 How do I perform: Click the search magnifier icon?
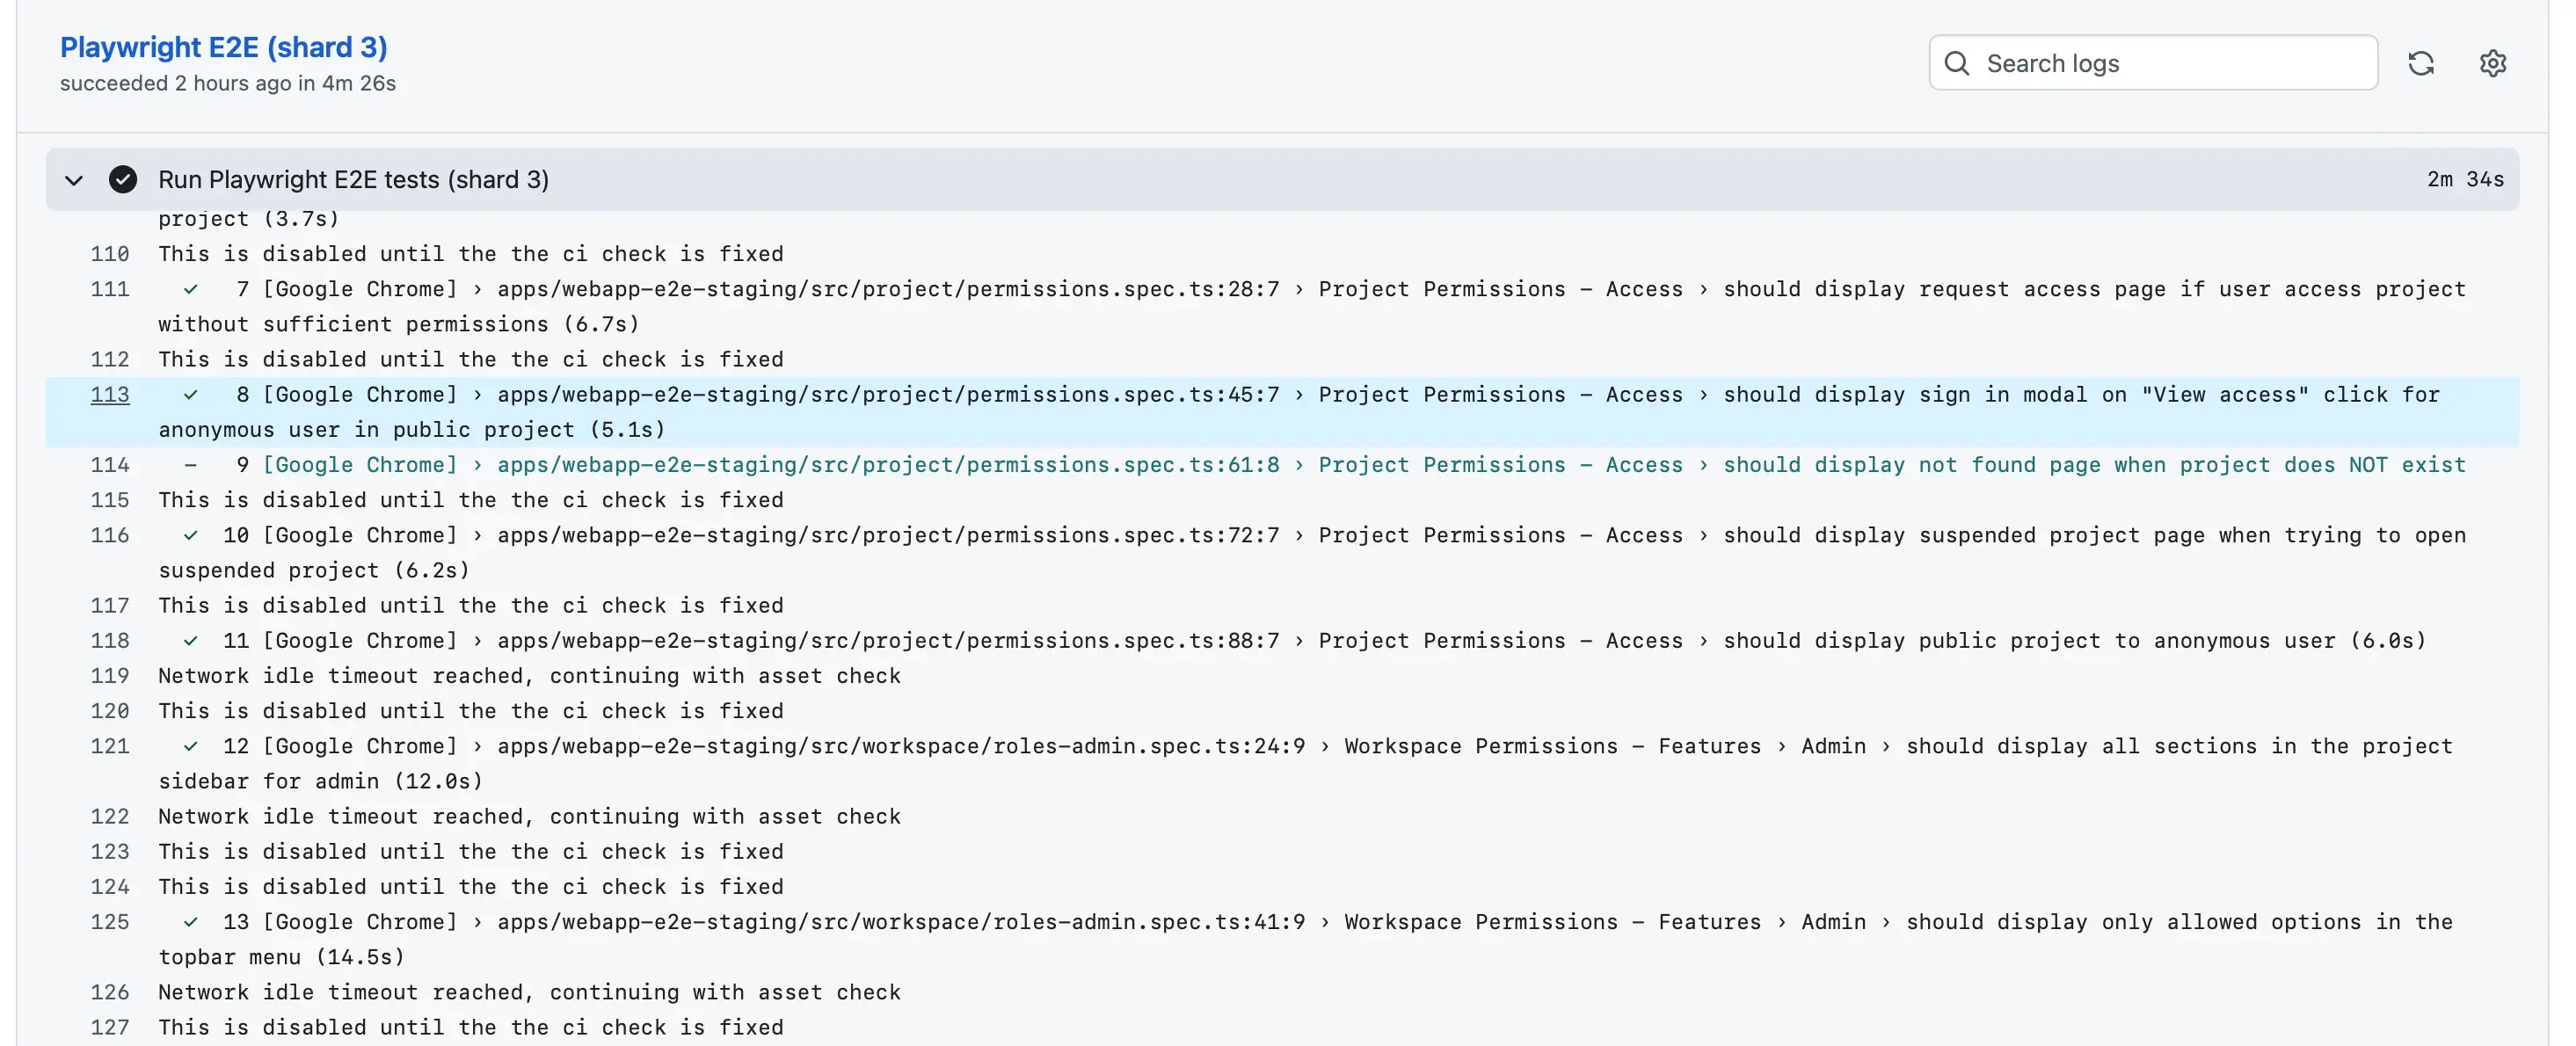(x=1959, y=62)
